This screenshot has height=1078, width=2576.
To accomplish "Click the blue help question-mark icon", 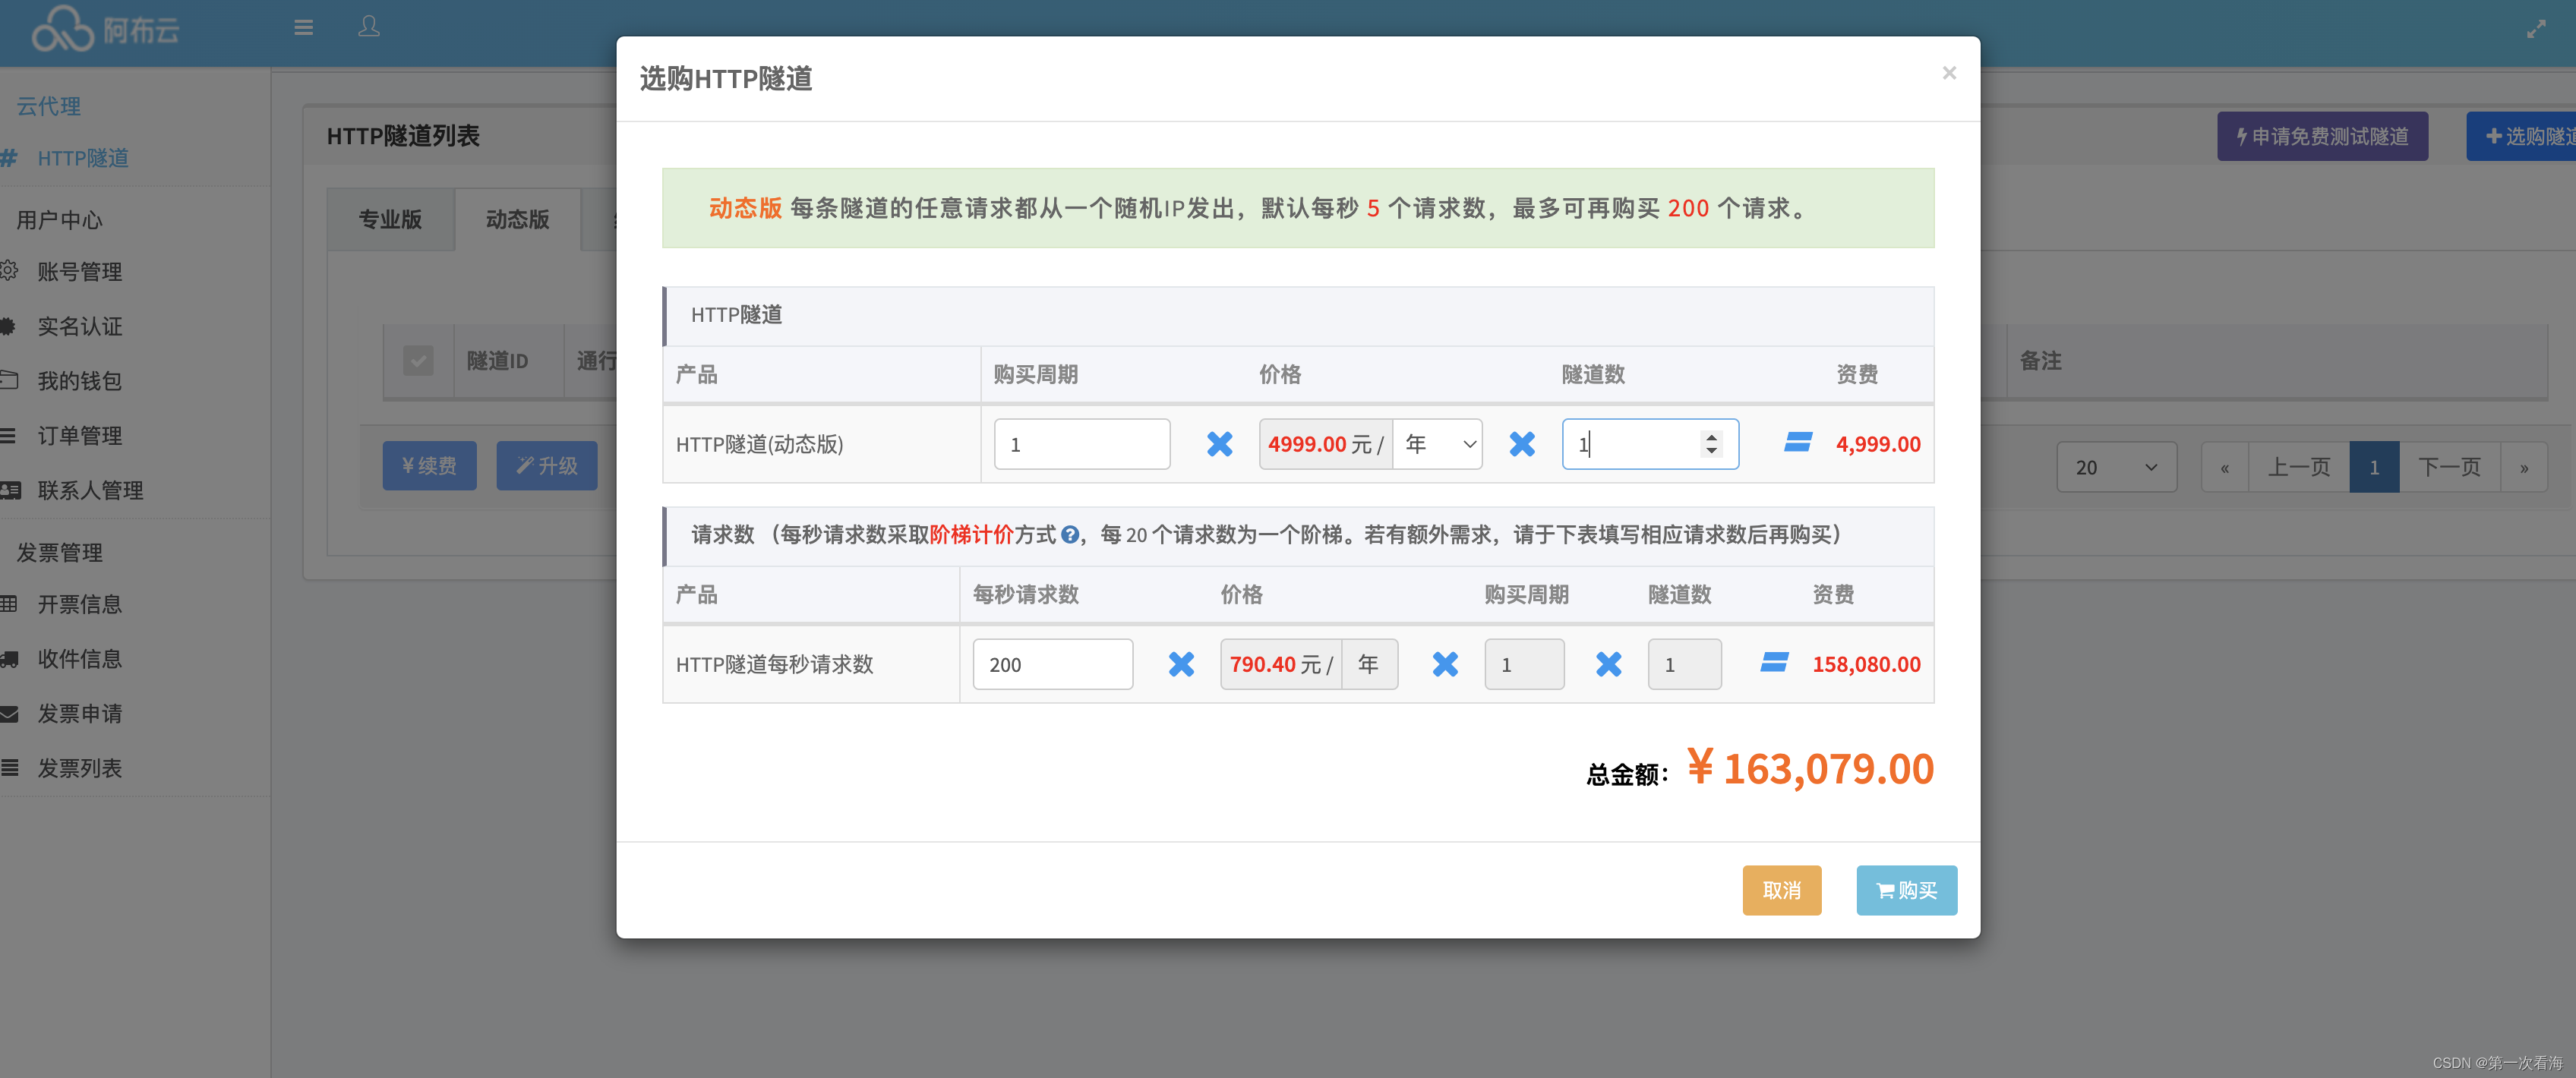I will point(1069,535).
